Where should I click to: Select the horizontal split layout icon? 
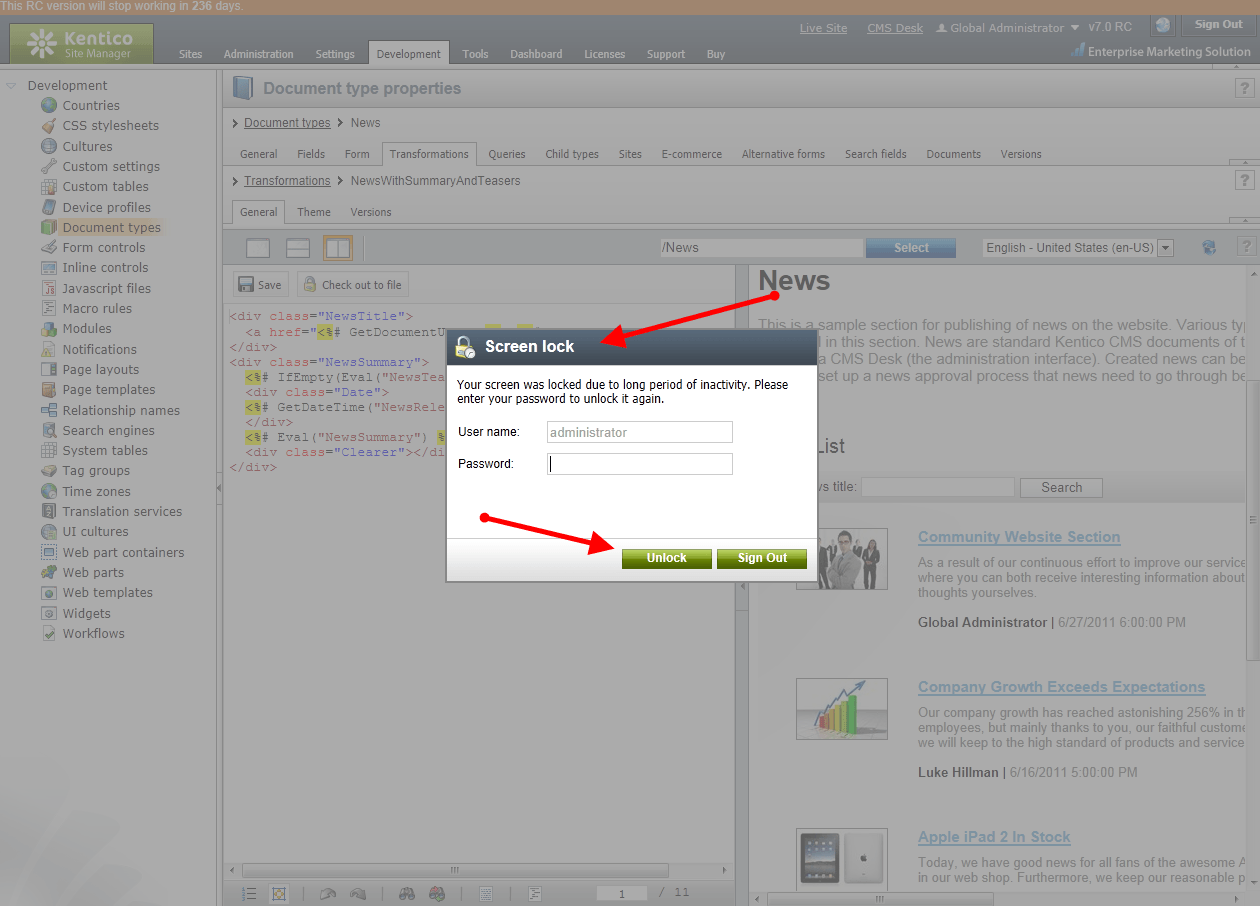pos(298,248)
